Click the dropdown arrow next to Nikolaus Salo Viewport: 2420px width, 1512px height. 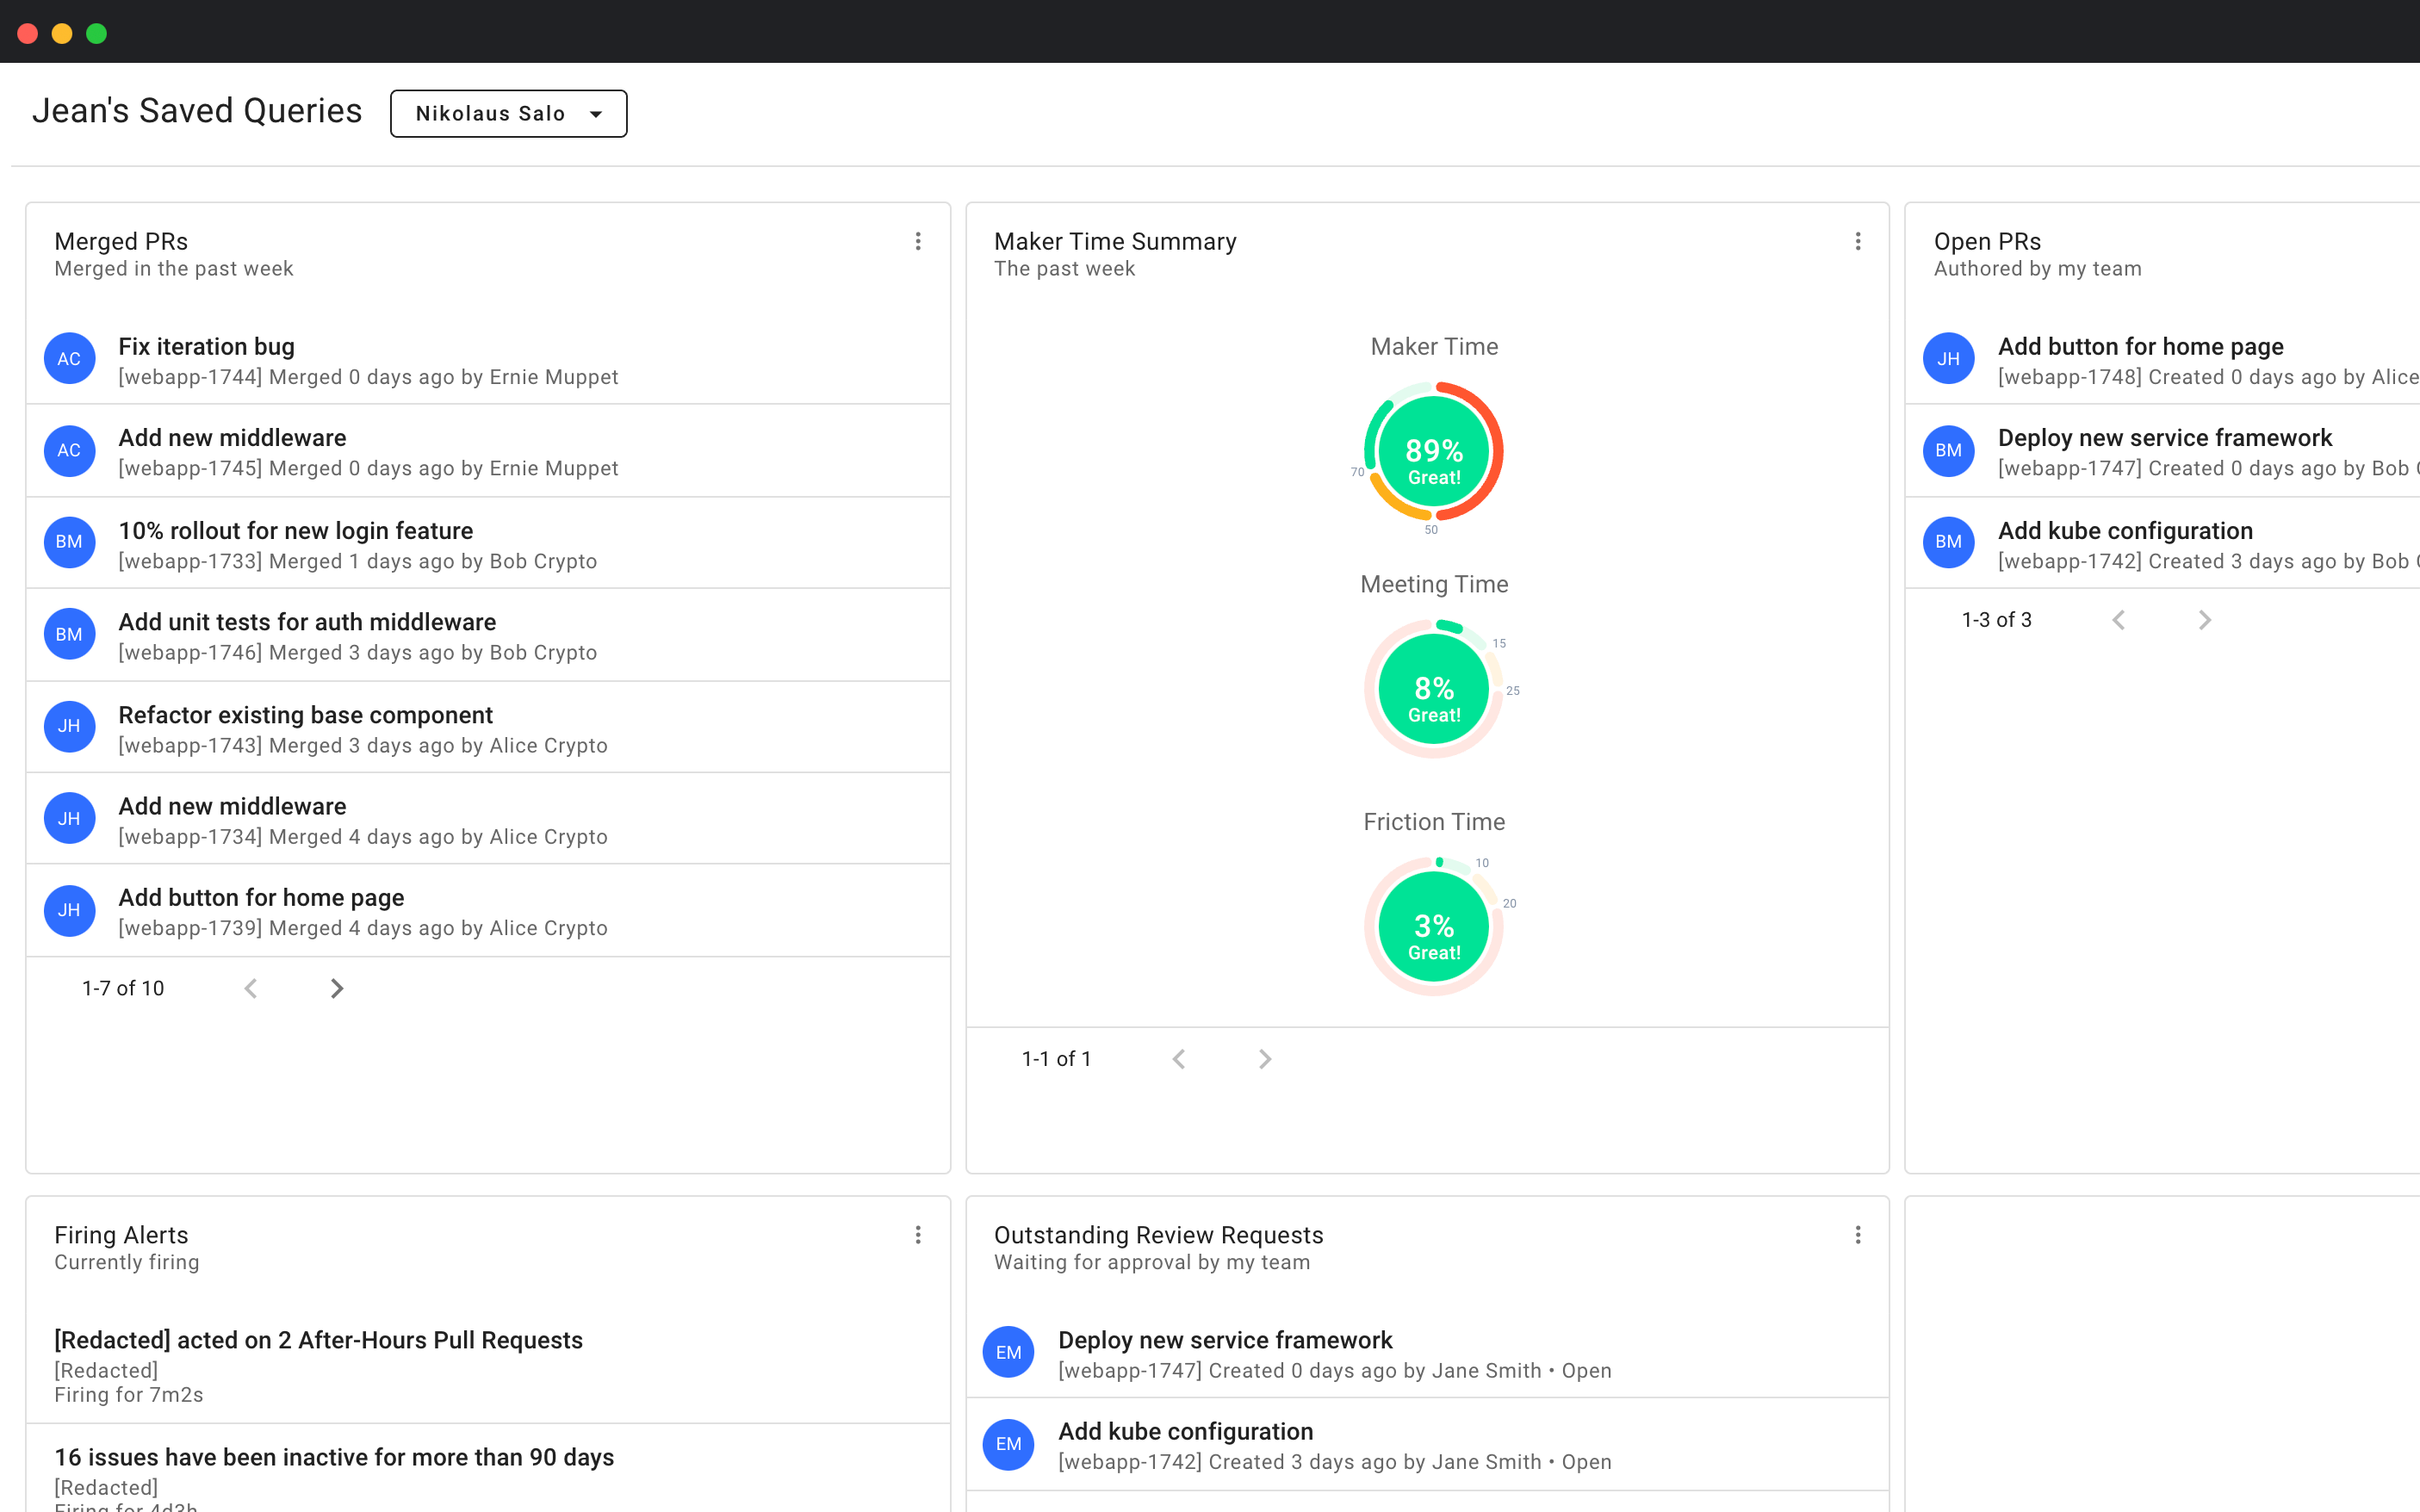(596, 114)
